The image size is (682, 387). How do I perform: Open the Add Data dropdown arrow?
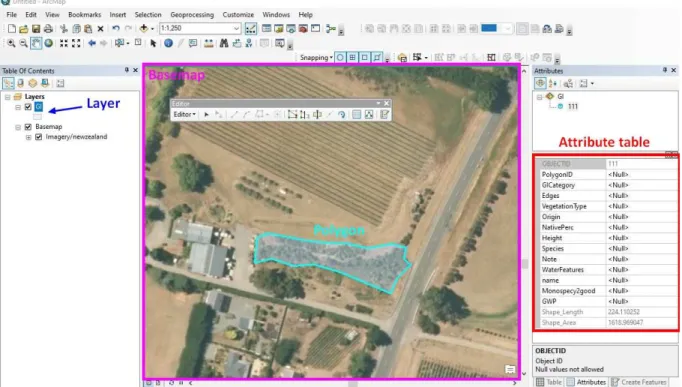[152, 29]
